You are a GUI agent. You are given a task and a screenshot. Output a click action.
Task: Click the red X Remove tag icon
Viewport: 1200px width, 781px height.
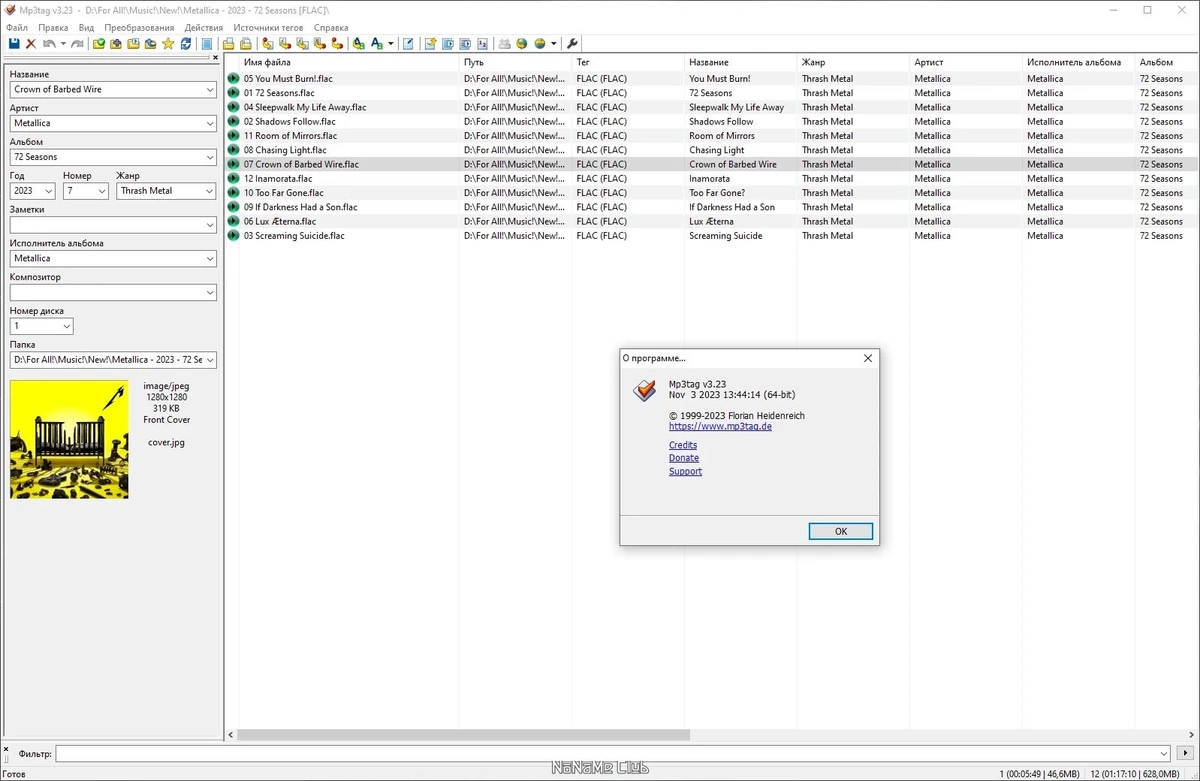coord(31,44)
